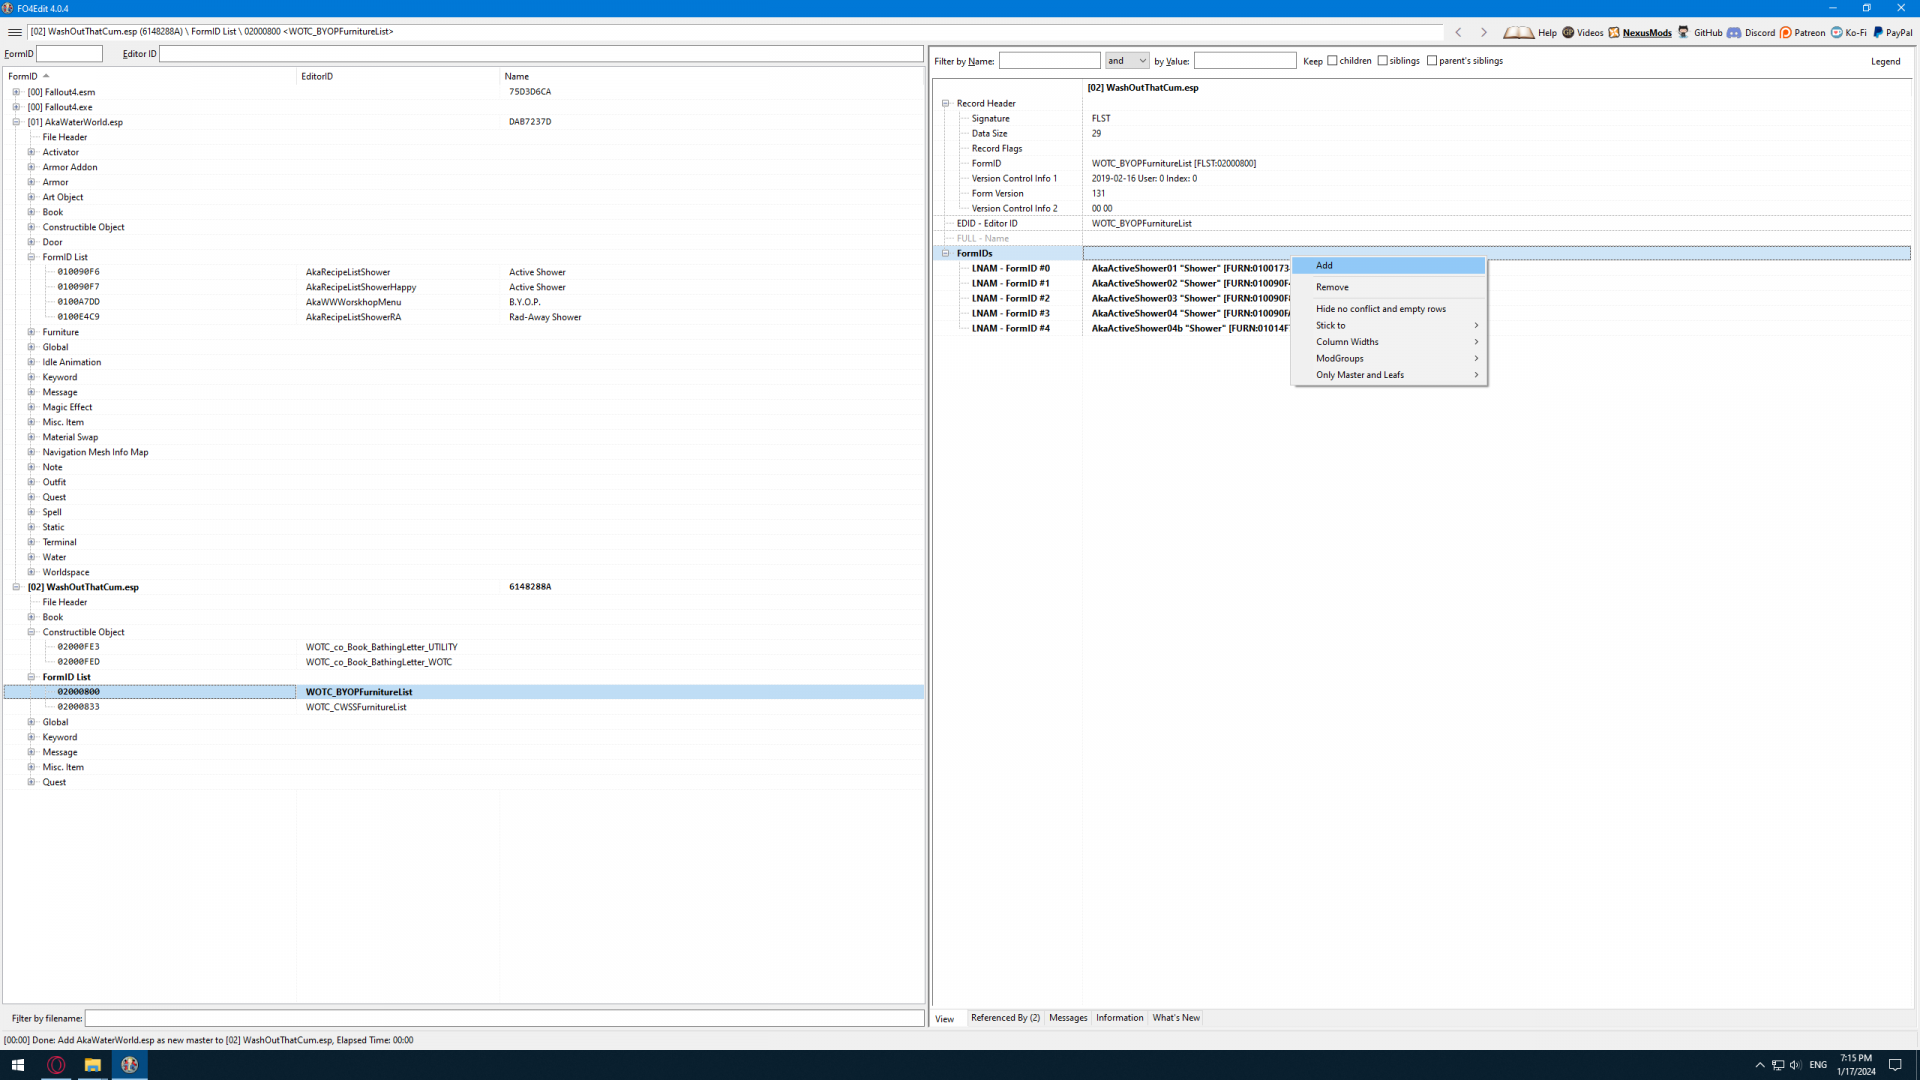Open the hamburger main menu
Screen dimensions: 1920x1080
[x=15, y=32]
